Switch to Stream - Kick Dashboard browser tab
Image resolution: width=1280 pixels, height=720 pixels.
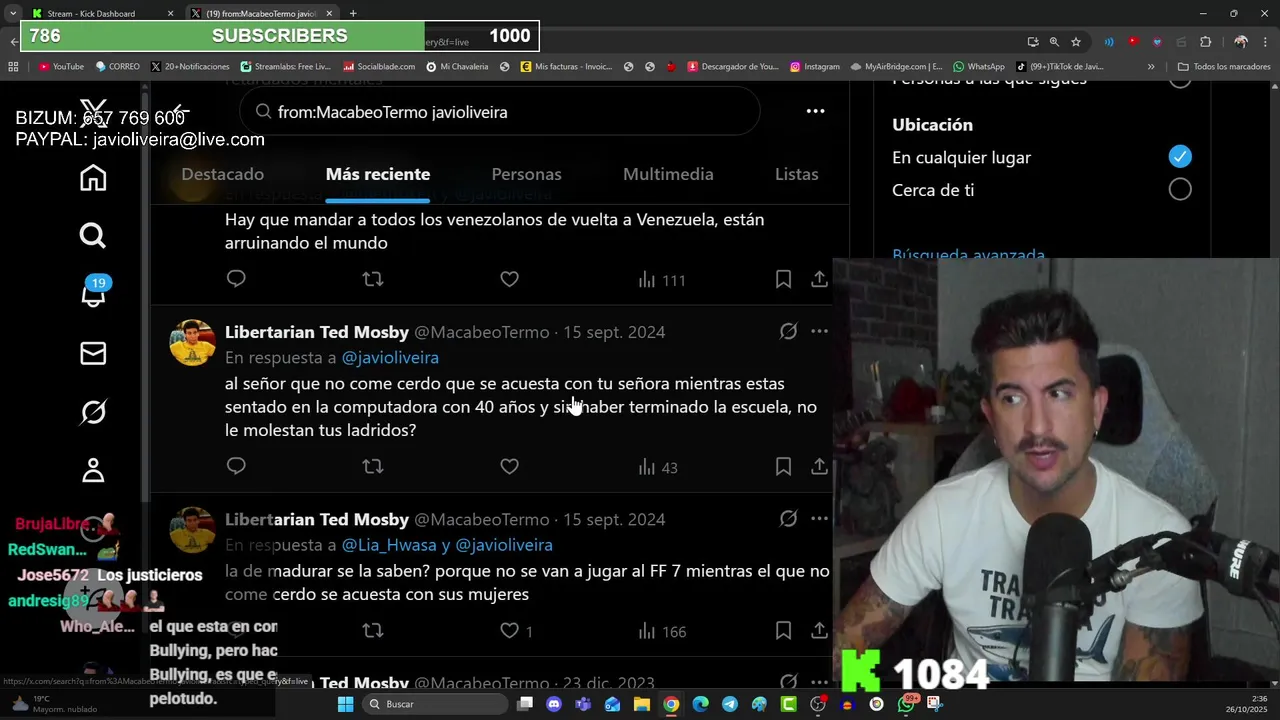100,14
